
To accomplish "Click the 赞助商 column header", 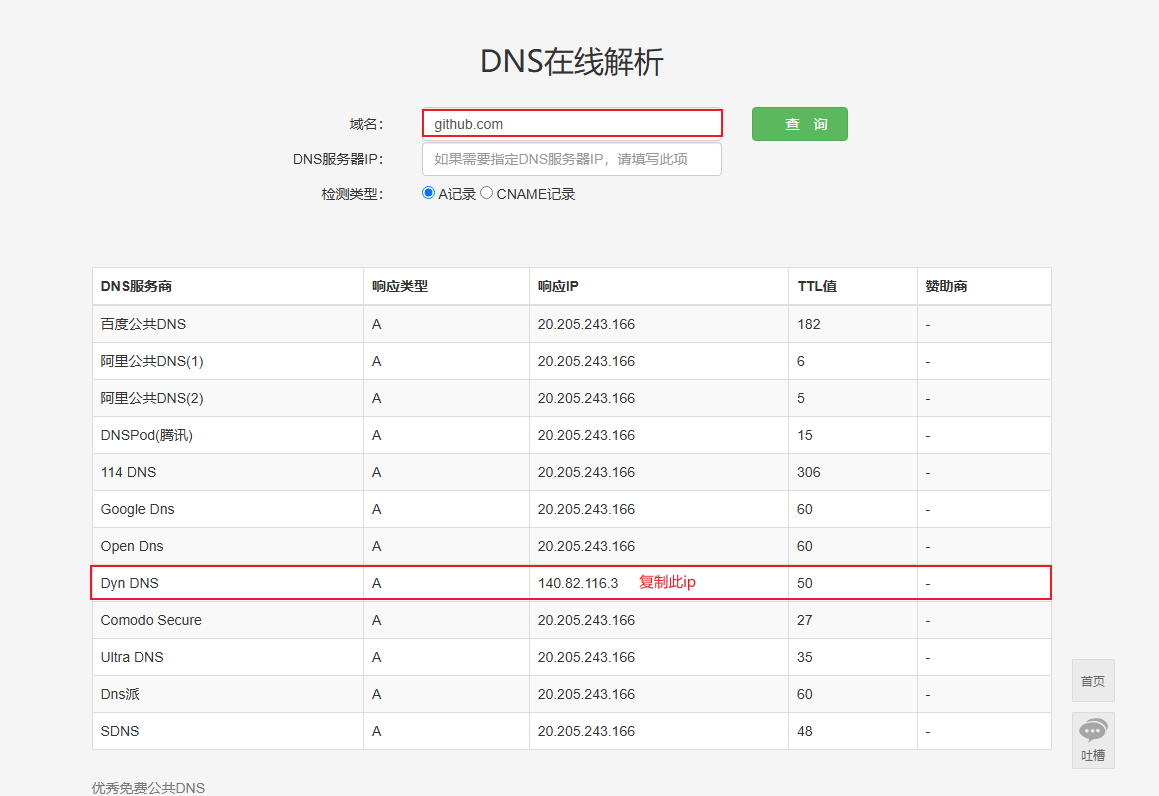I will click(946, 286).
